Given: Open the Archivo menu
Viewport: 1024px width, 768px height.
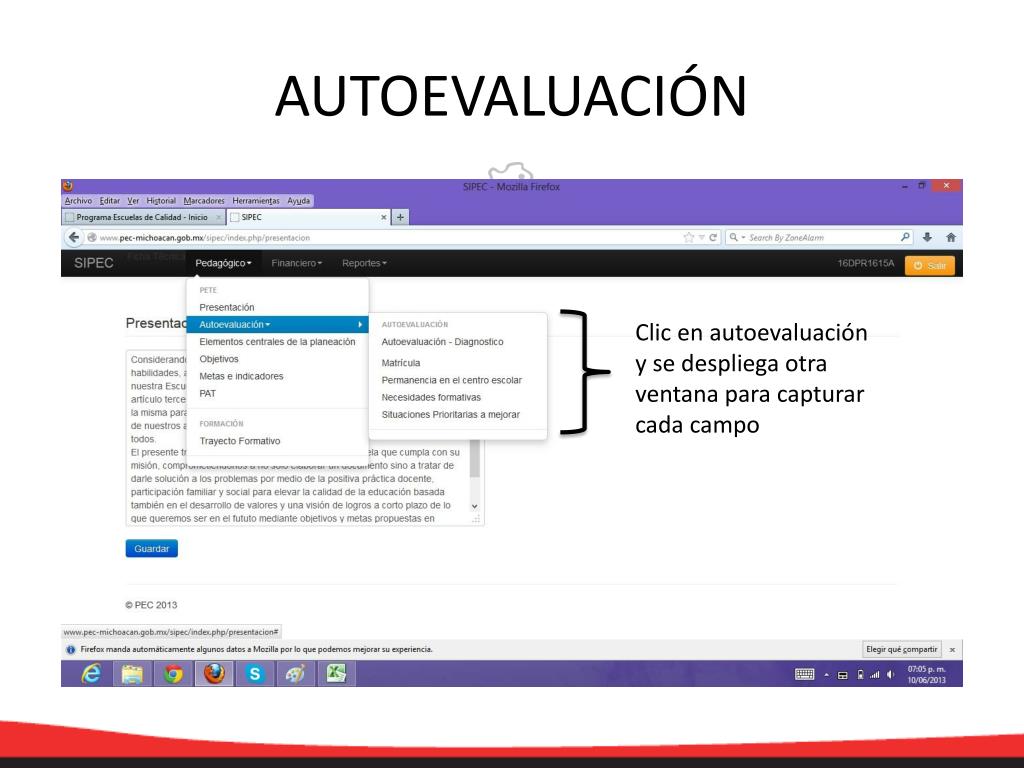Looking at the screenshot, I should (78, 200).
